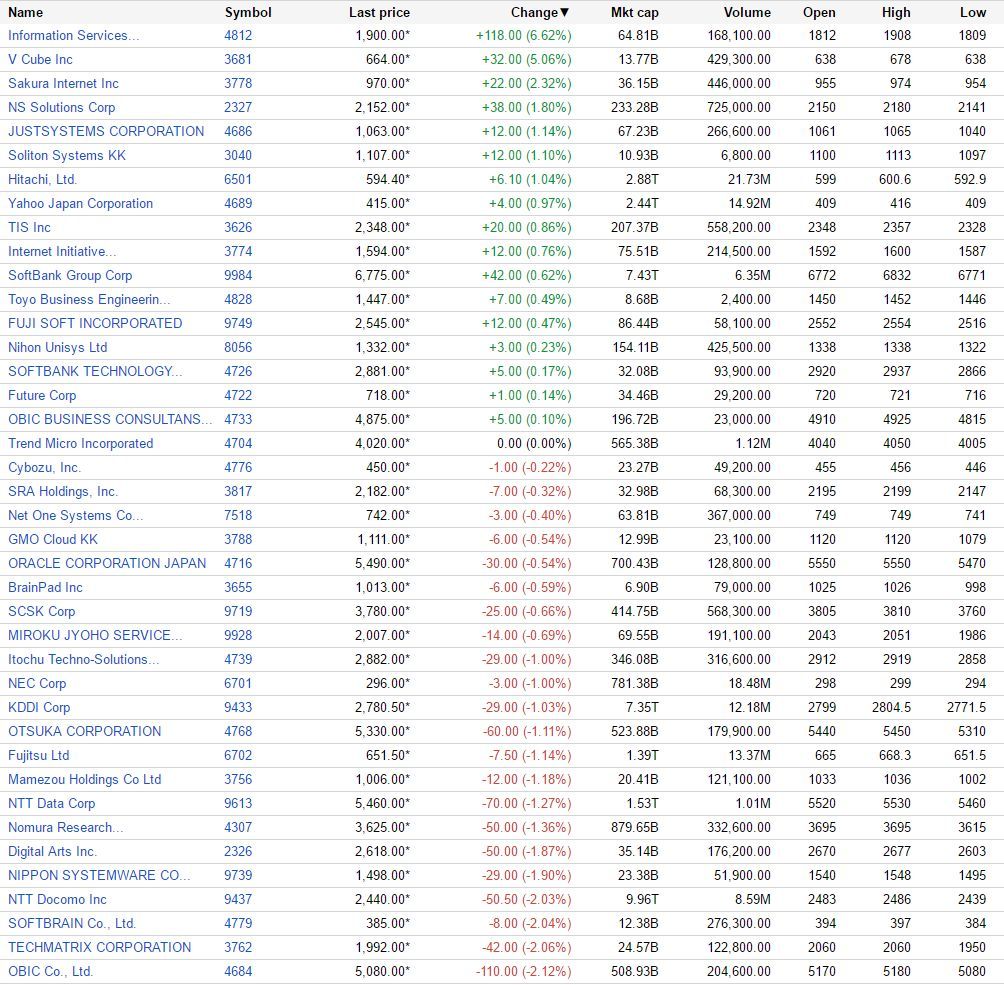
Task: Open the KDDI Corp link
Action: [39, 708]
